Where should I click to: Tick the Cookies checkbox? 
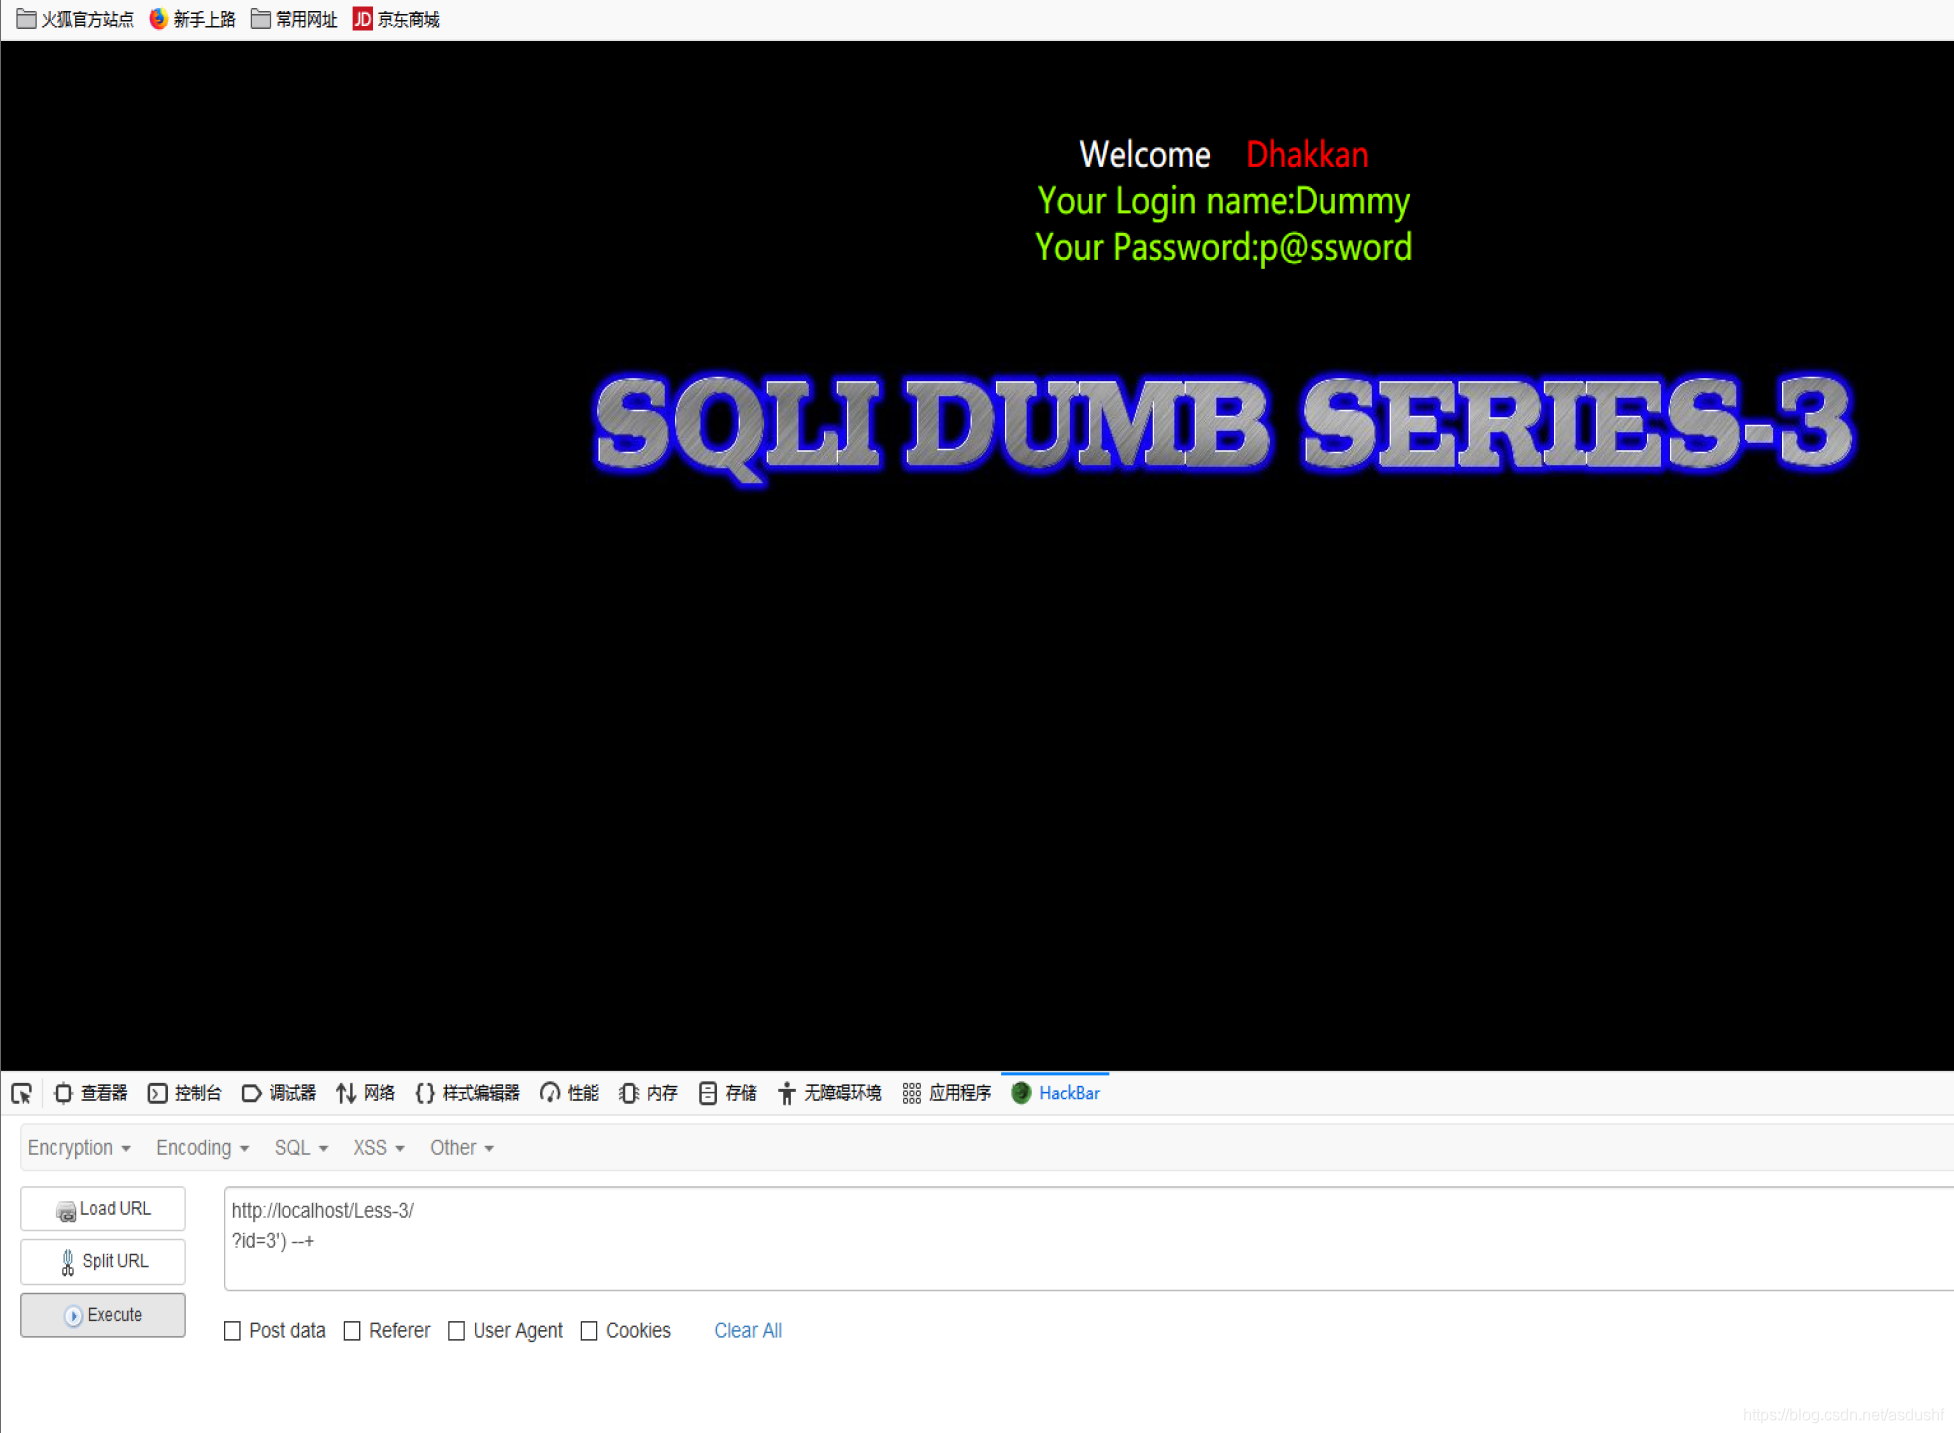[589, 1331]
